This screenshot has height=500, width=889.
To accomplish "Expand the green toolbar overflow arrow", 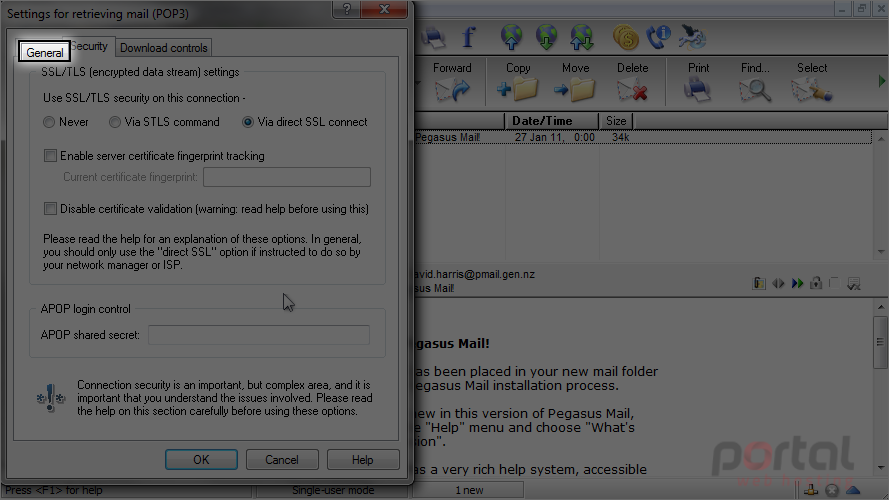I will point(882,81).
